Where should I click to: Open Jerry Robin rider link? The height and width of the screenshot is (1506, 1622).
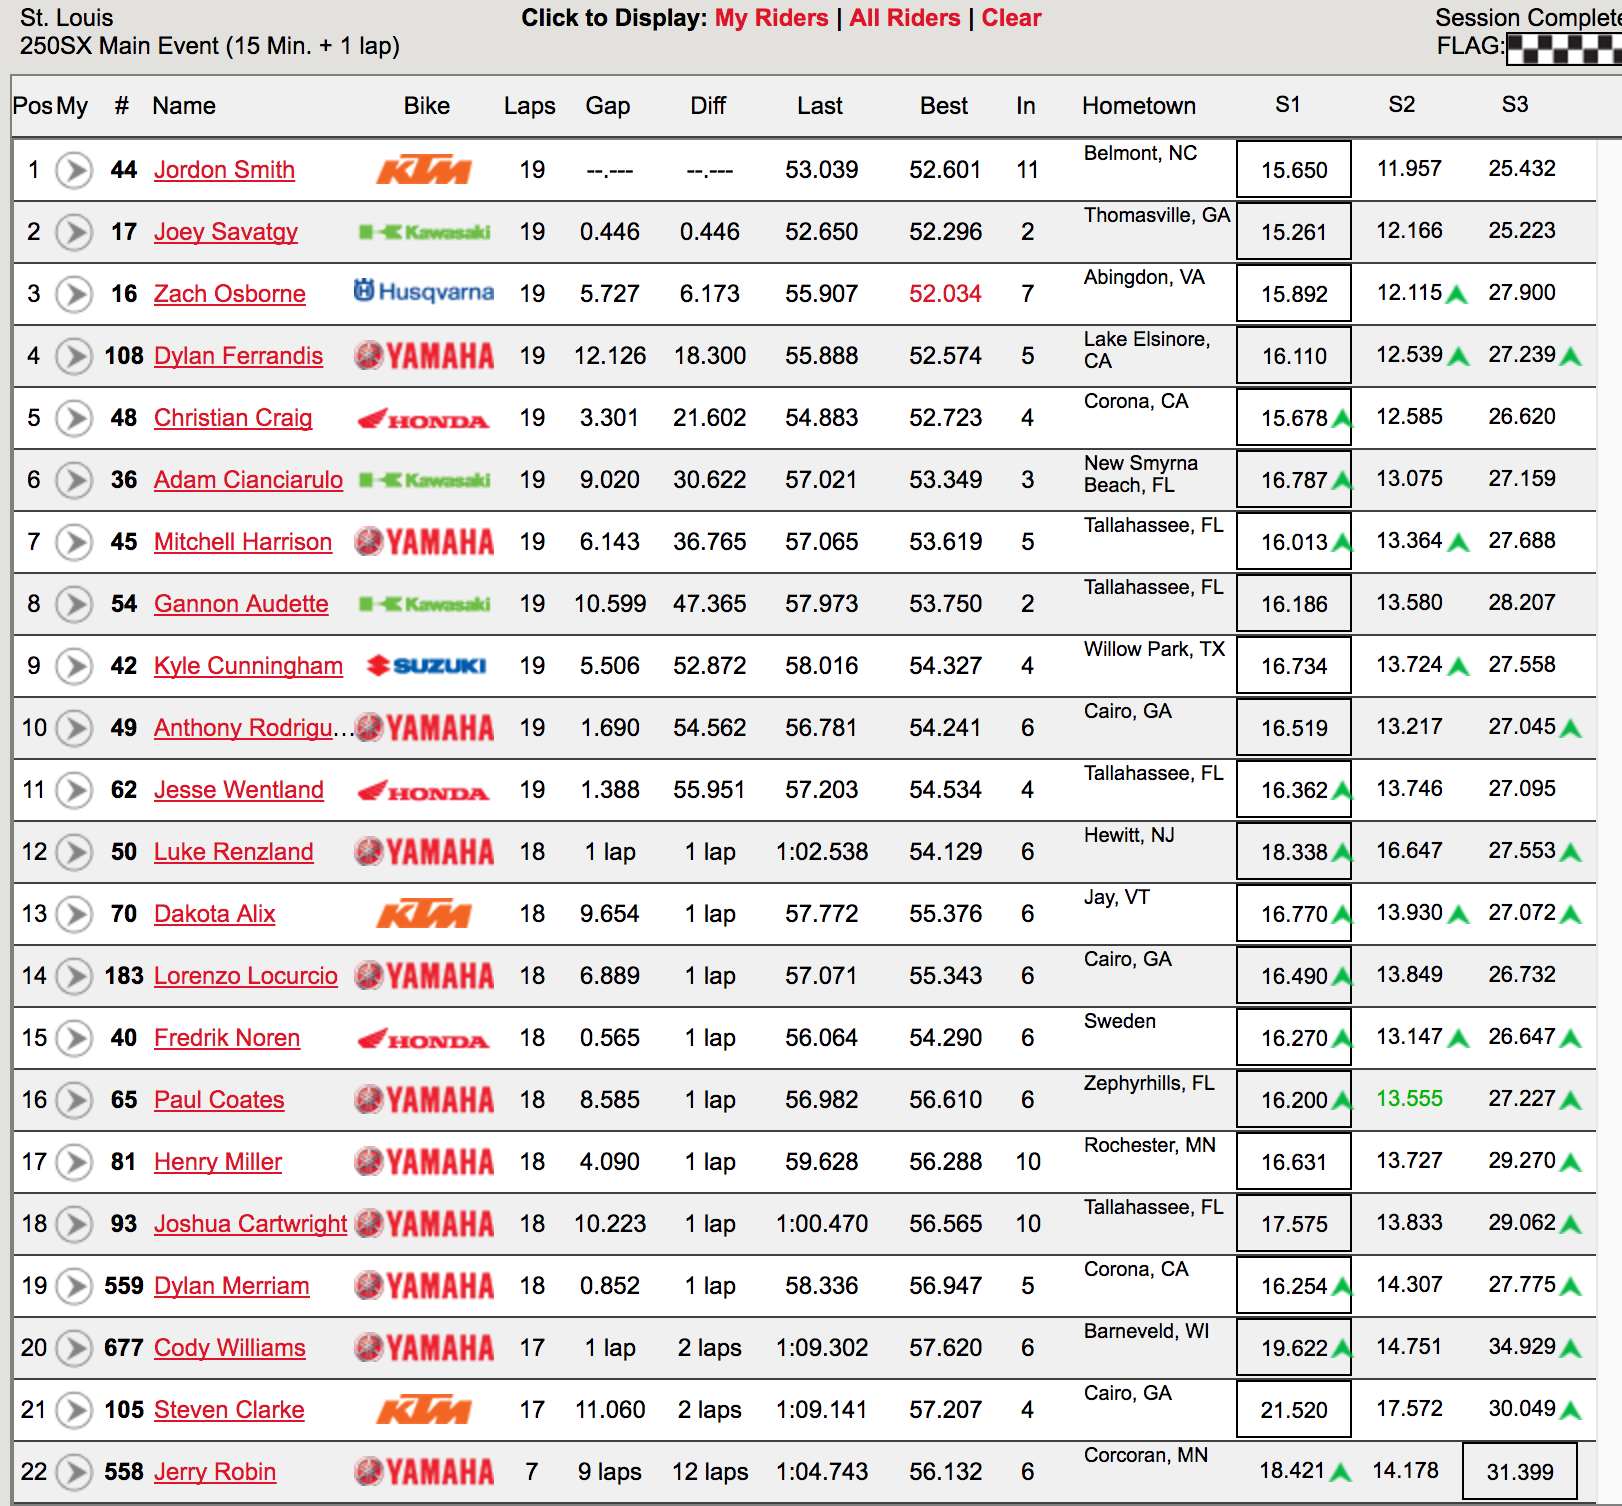coord(215,1472)
